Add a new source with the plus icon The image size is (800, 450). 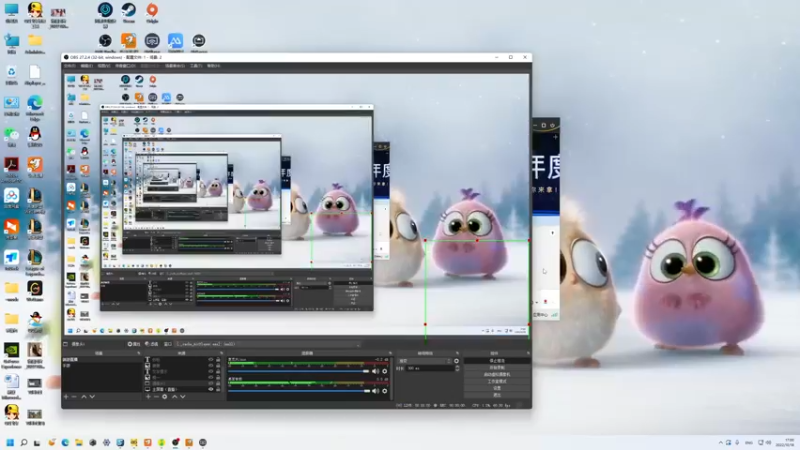(148, 396)
